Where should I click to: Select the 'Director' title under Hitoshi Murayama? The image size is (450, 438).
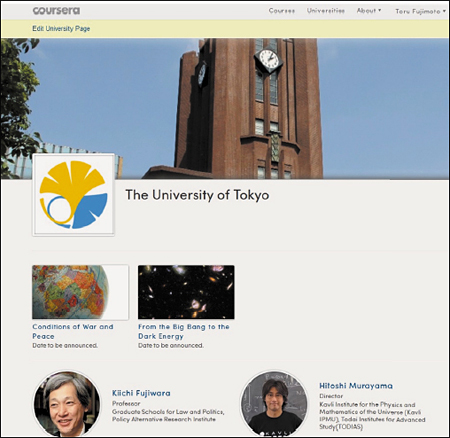coord(331,396)
